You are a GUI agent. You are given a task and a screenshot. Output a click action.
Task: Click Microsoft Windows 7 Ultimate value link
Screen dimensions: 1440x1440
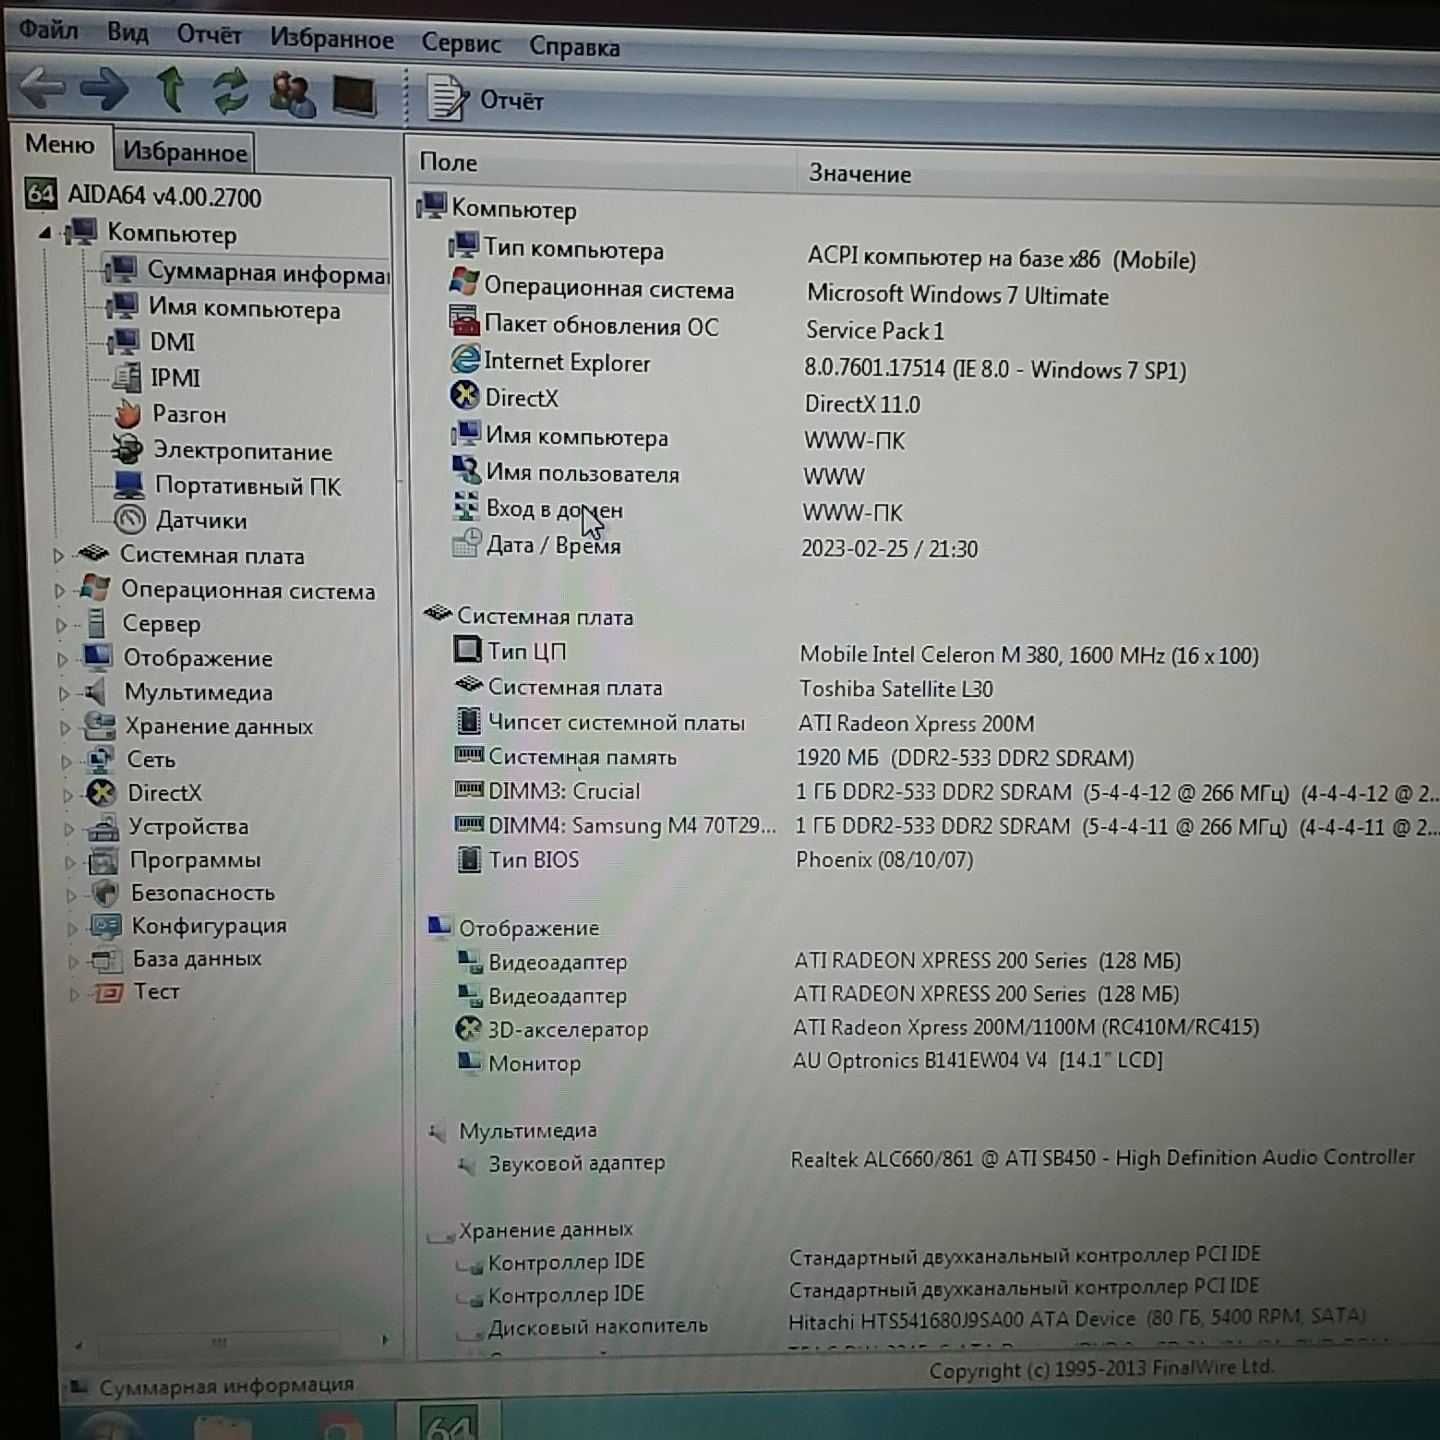tap(957, 296)
